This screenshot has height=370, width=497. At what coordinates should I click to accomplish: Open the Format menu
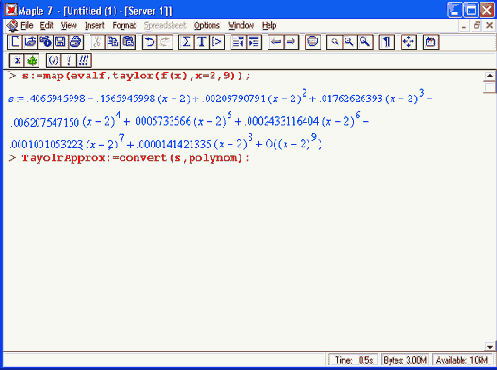point(124,26)
